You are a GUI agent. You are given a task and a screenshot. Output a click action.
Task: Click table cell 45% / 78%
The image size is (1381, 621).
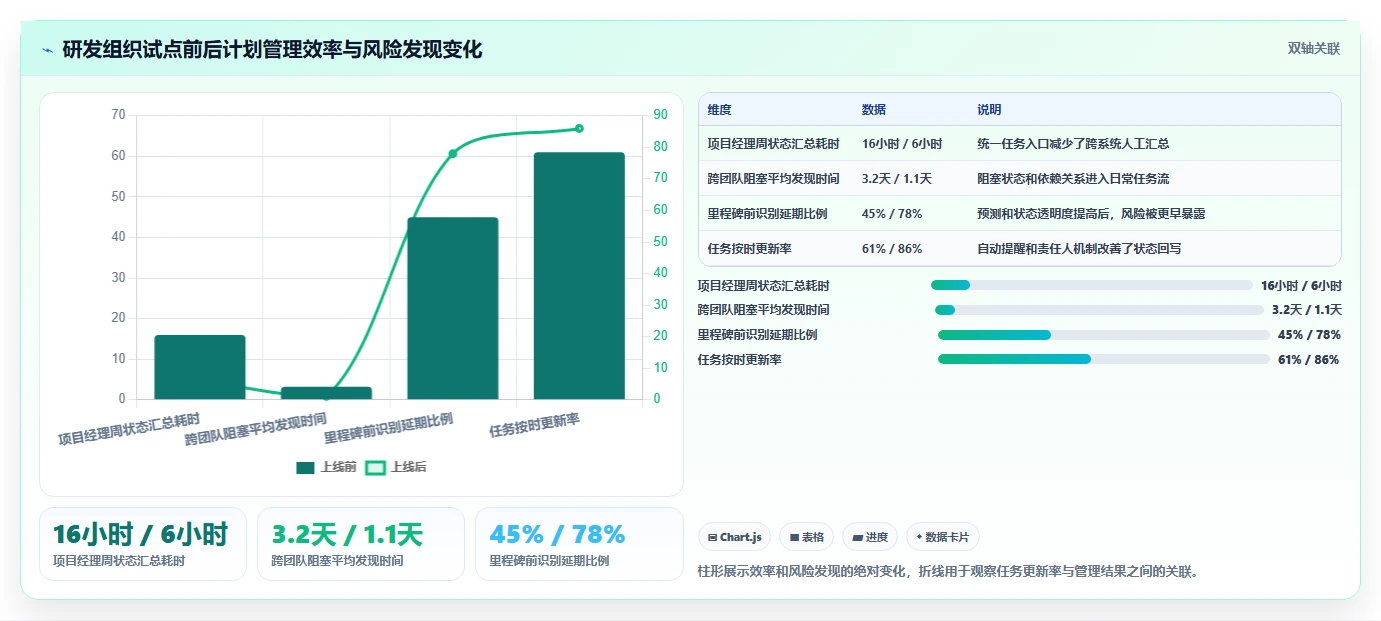892,214
